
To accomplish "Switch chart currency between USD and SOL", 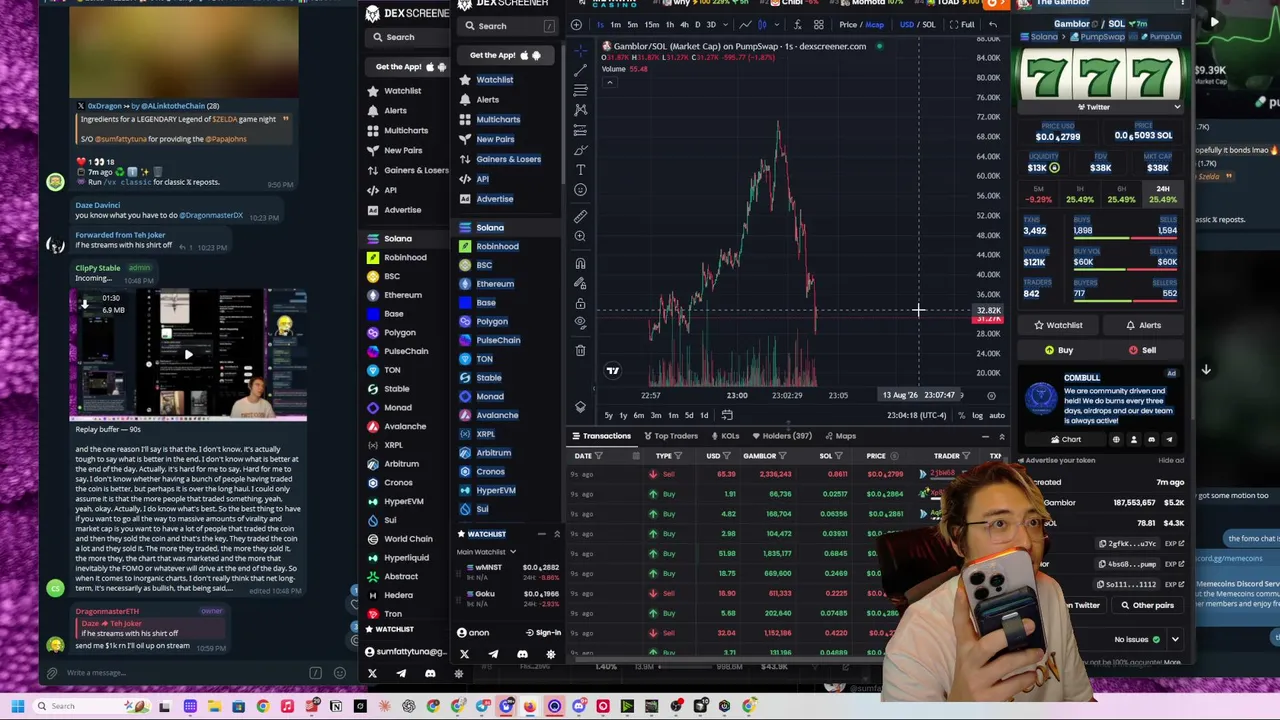I will coord(918,25).
